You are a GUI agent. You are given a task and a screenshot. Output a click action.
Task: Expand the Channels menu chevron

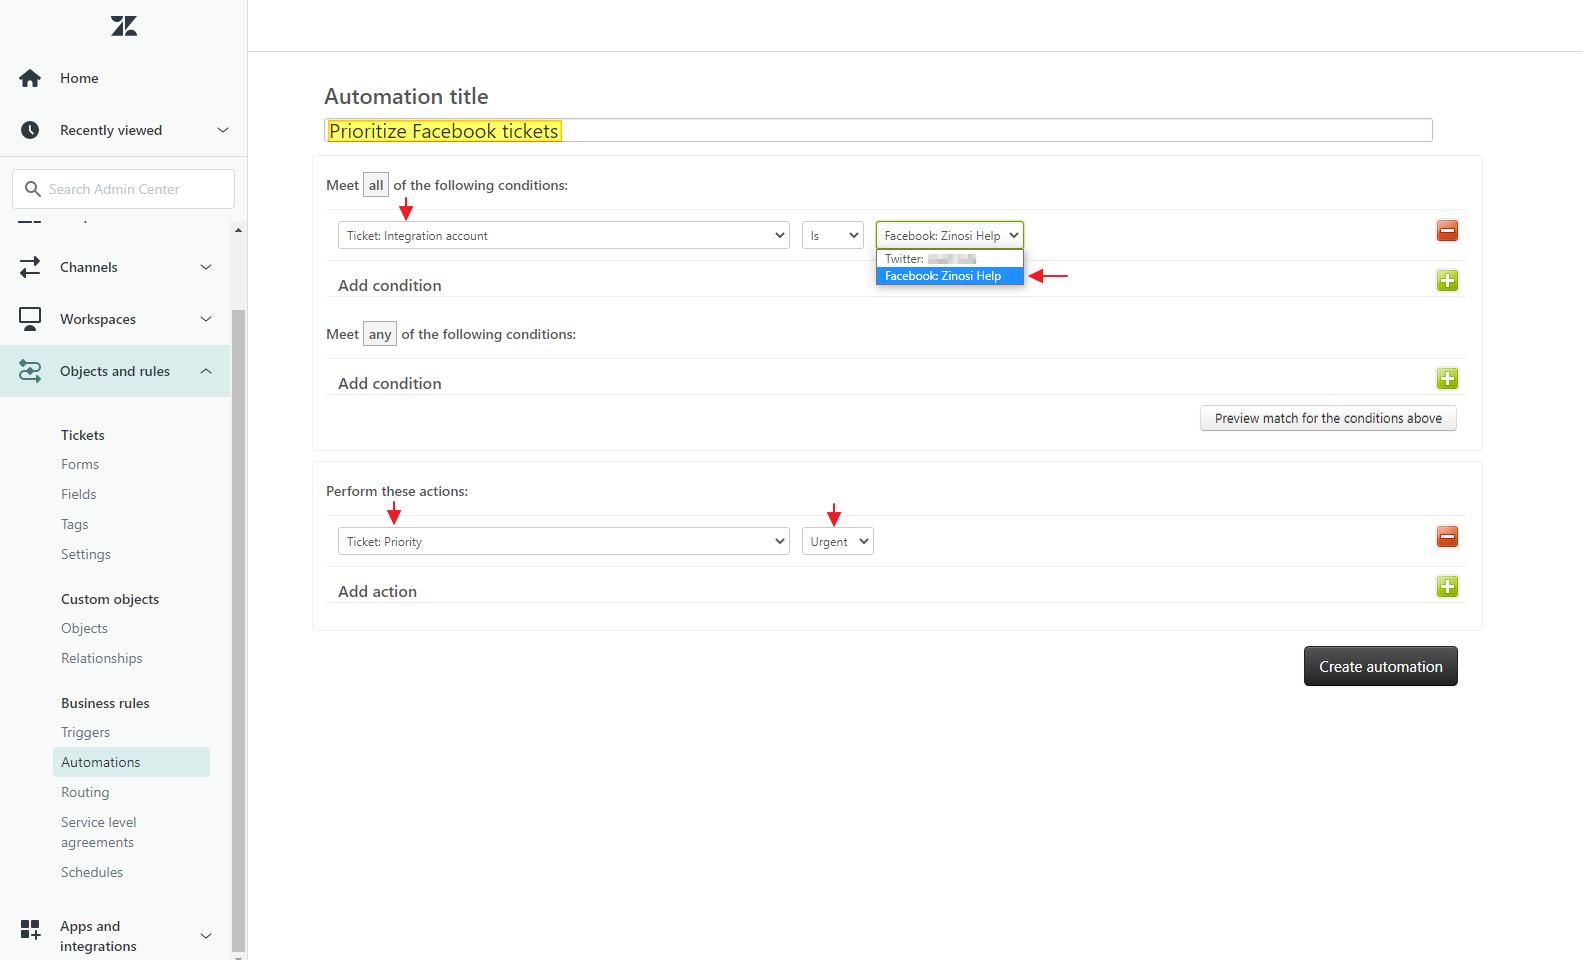tap(206, 267)
